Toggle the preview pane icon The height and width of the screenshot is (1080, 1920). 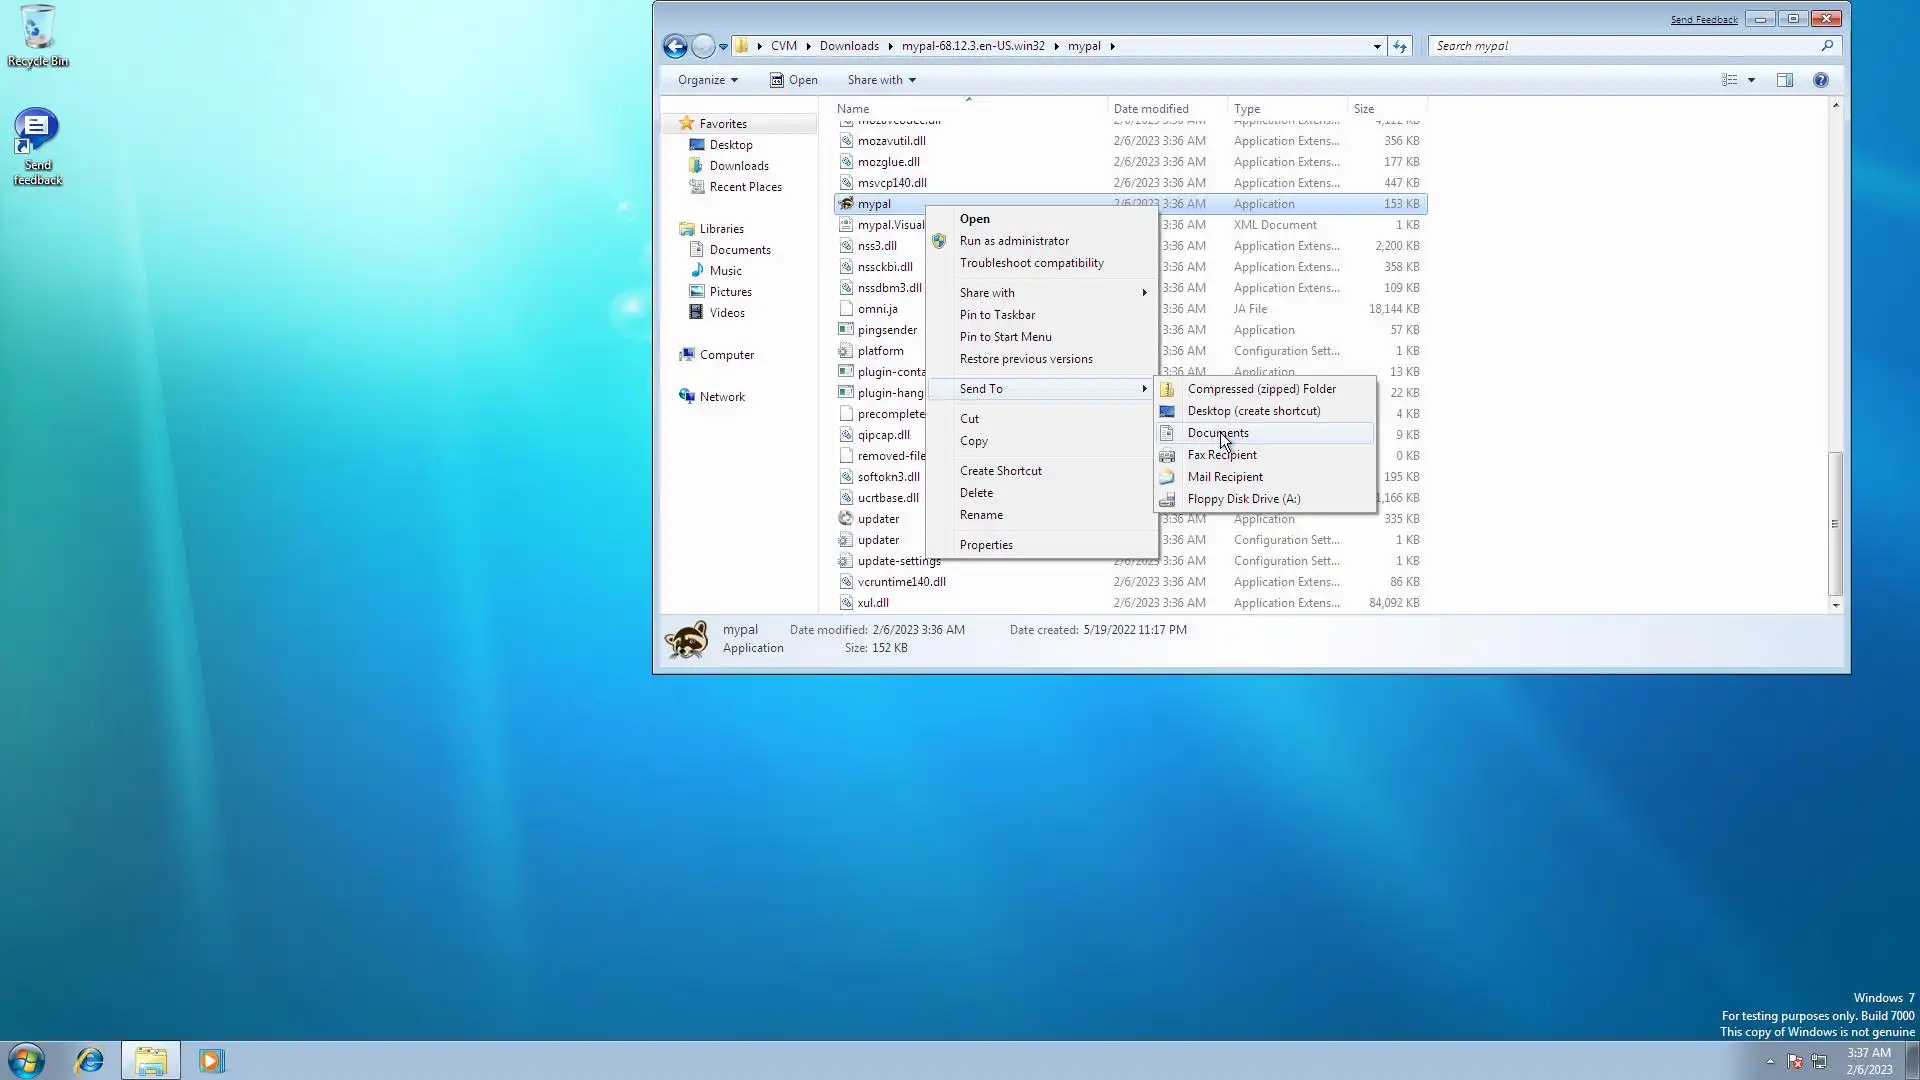(1785, 80)
